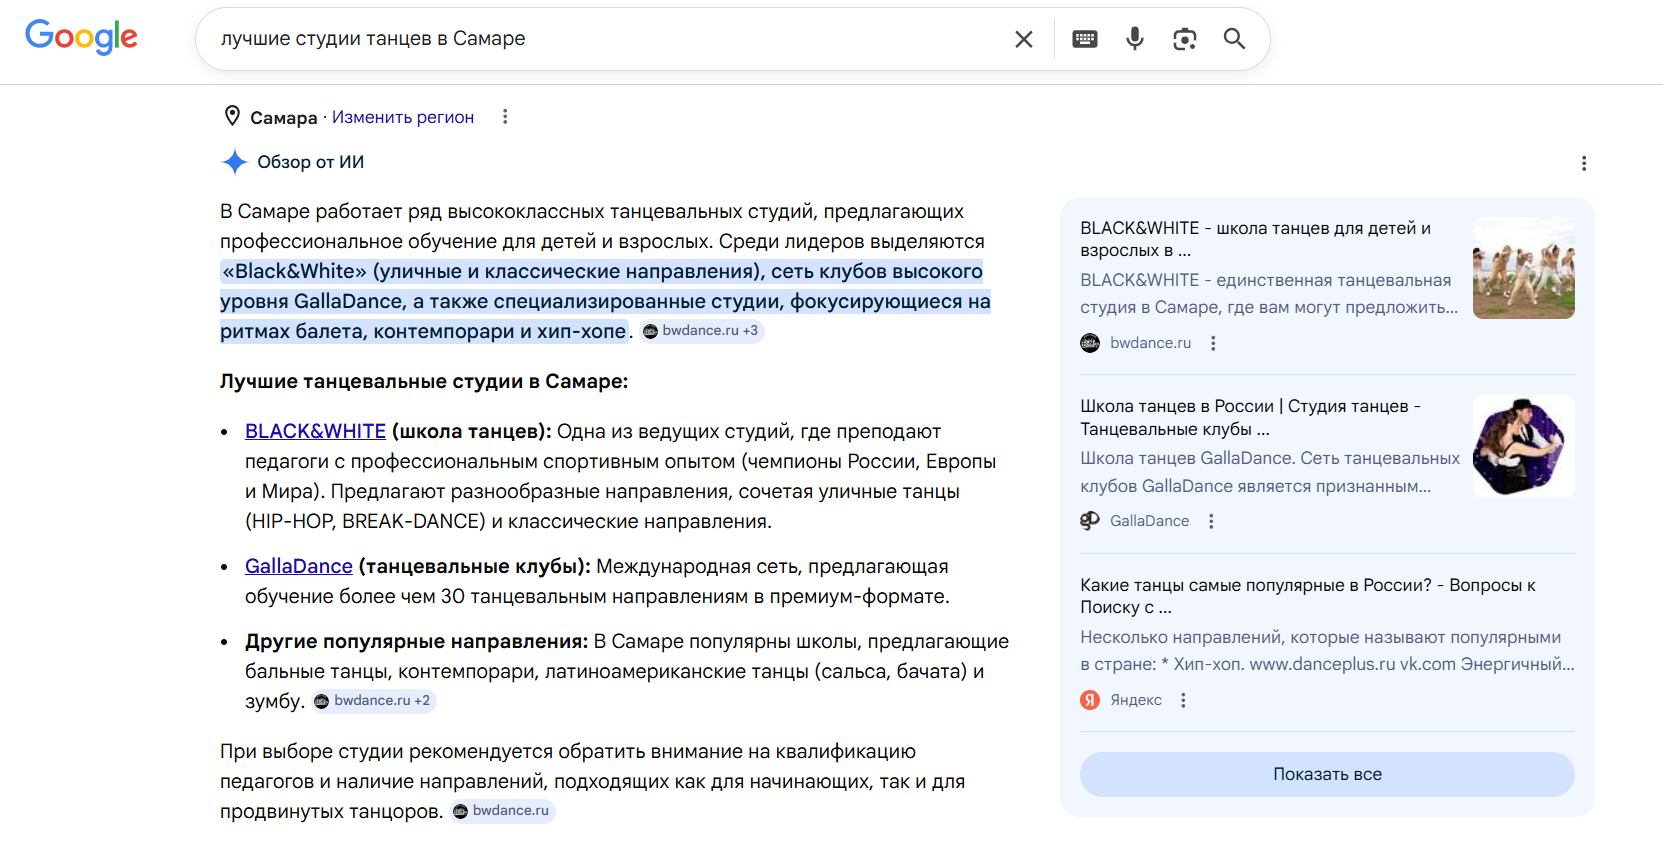1663x849 pixels.
Task: Open Школа танцев в России source title
Action: tap(1251, 417)
